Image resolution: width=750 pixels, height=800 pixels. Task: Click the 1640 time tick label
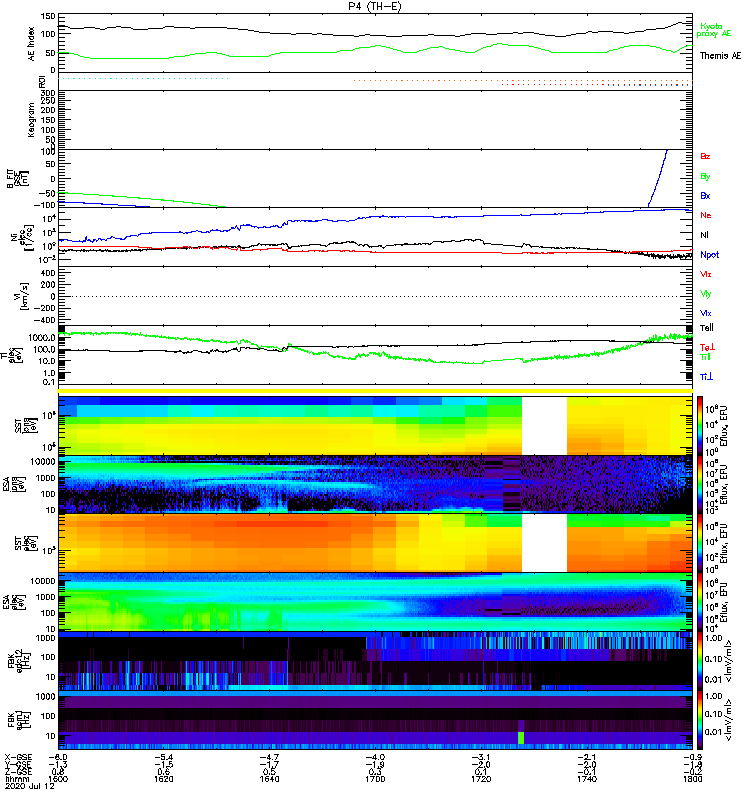coord(269,779)
